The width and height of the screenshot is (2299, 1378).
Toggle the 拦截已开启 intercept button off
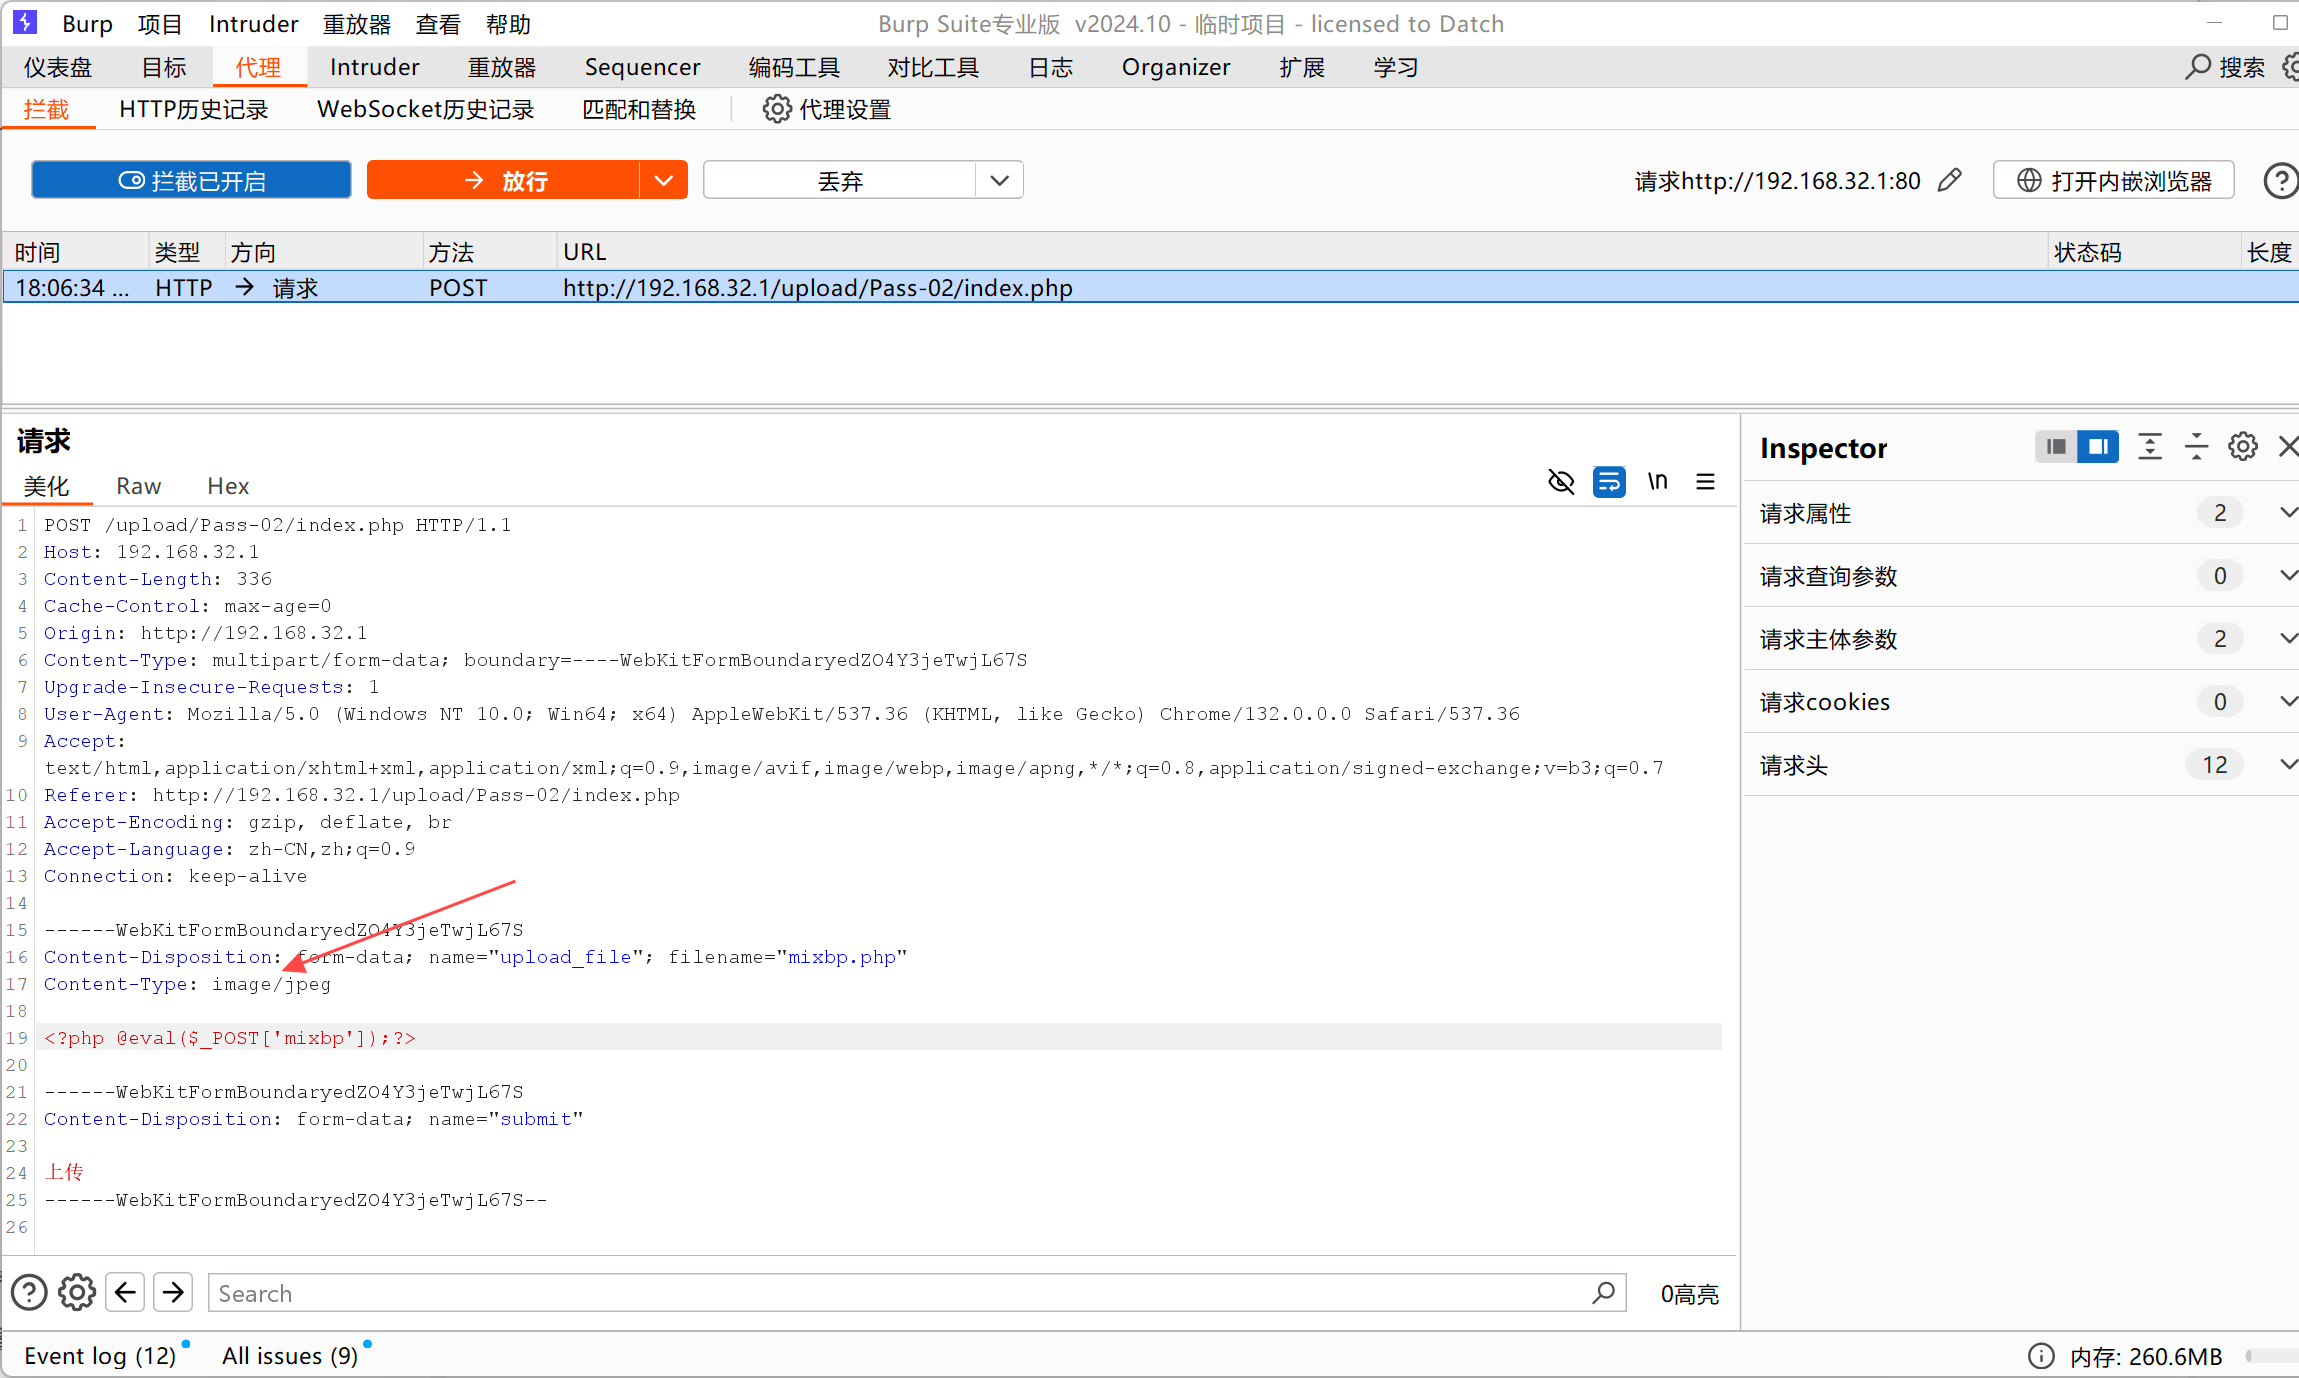pyautogui.click(x=191, y=181)
